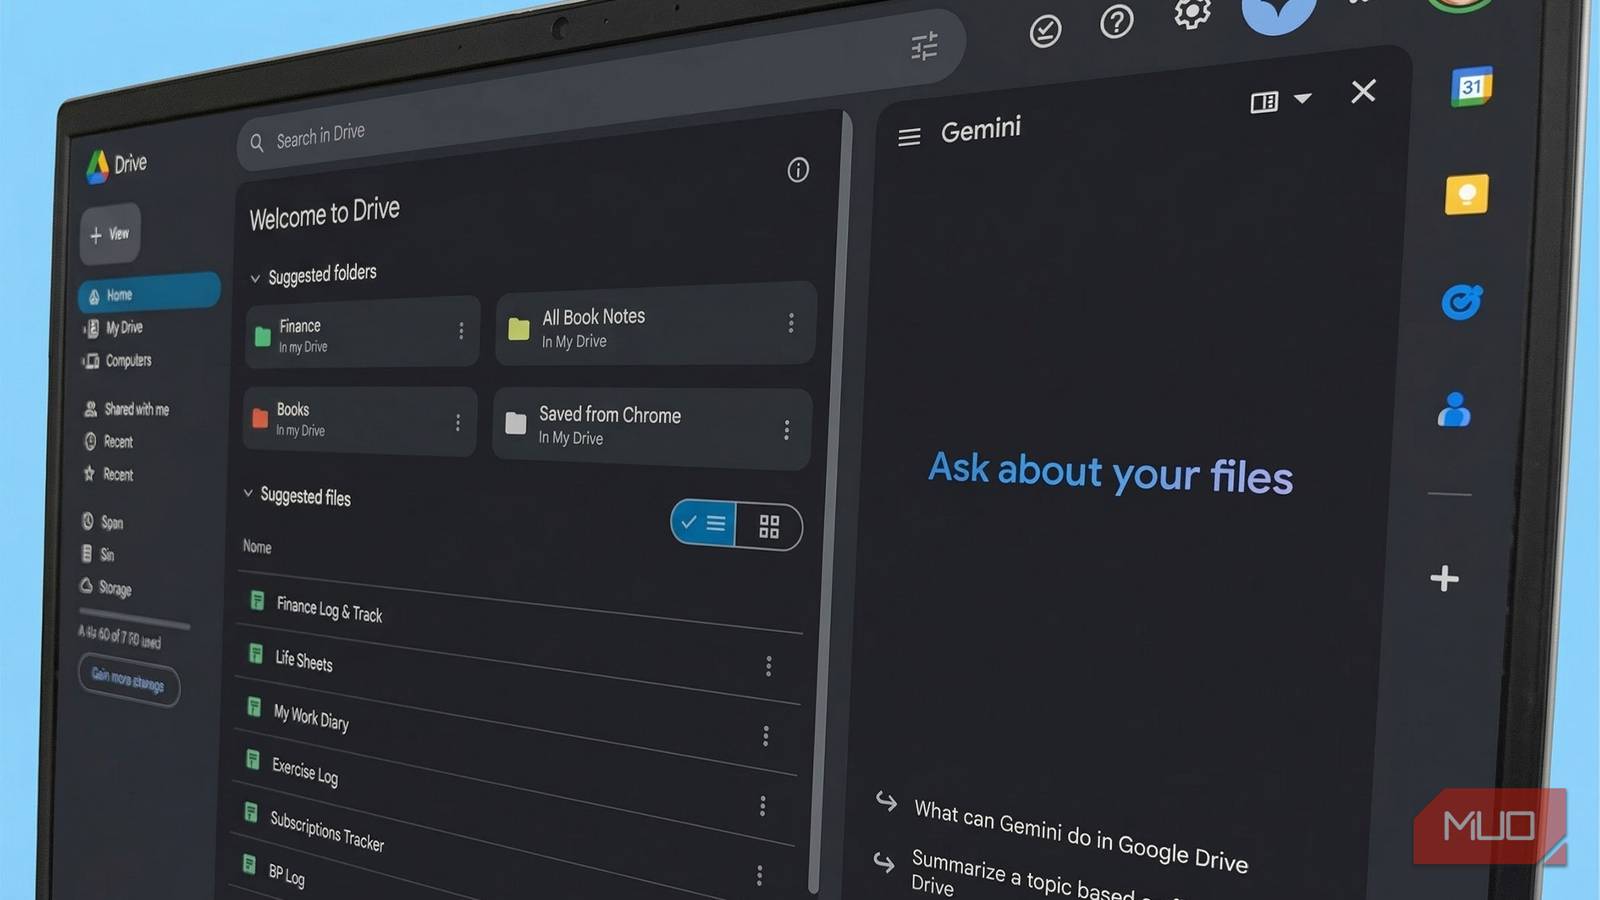The image size is (1600, 900).
Task: Open the Gemini panel layout dropdown arrow
Action: click(1302, 98)
